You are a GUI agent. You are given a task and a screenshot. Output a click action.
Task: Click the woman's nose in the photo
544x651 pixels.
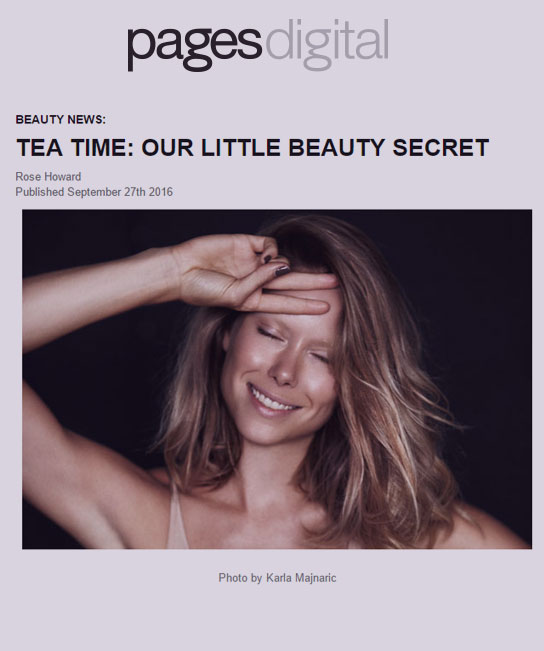click(x=284, y=370)
